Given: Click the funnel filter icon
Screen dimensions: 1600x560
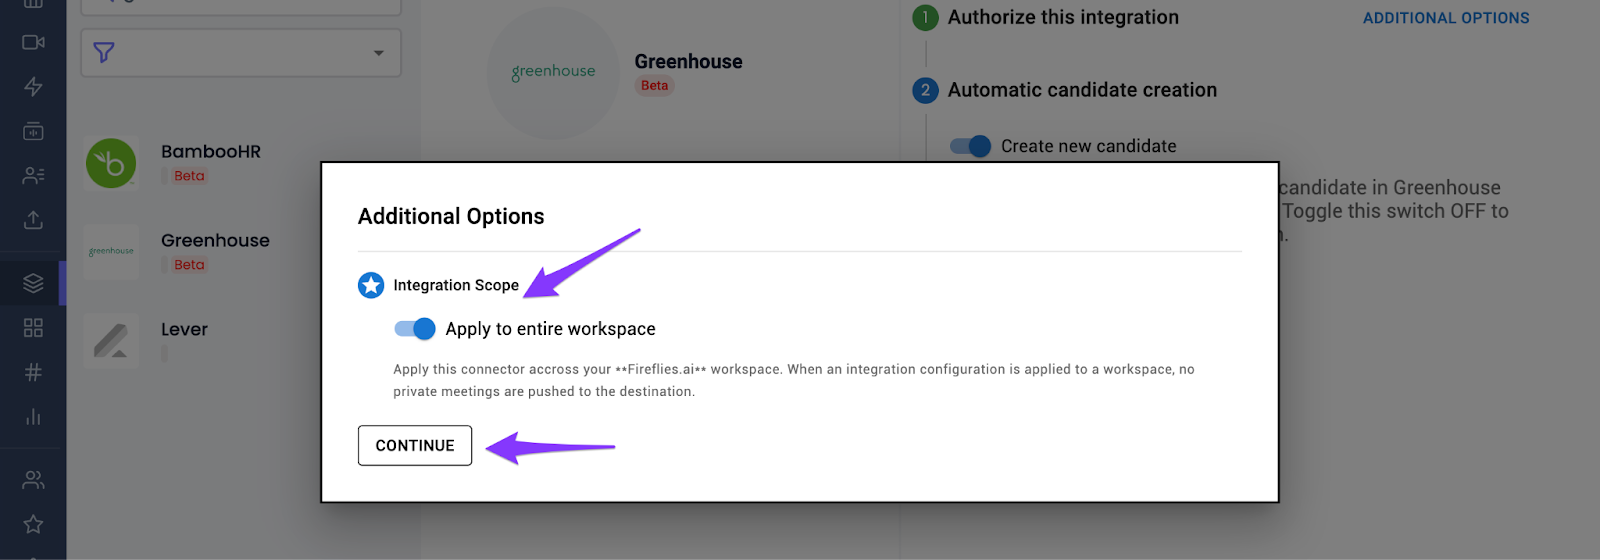Looking at the screenshot, I should [x=104, y=53].
